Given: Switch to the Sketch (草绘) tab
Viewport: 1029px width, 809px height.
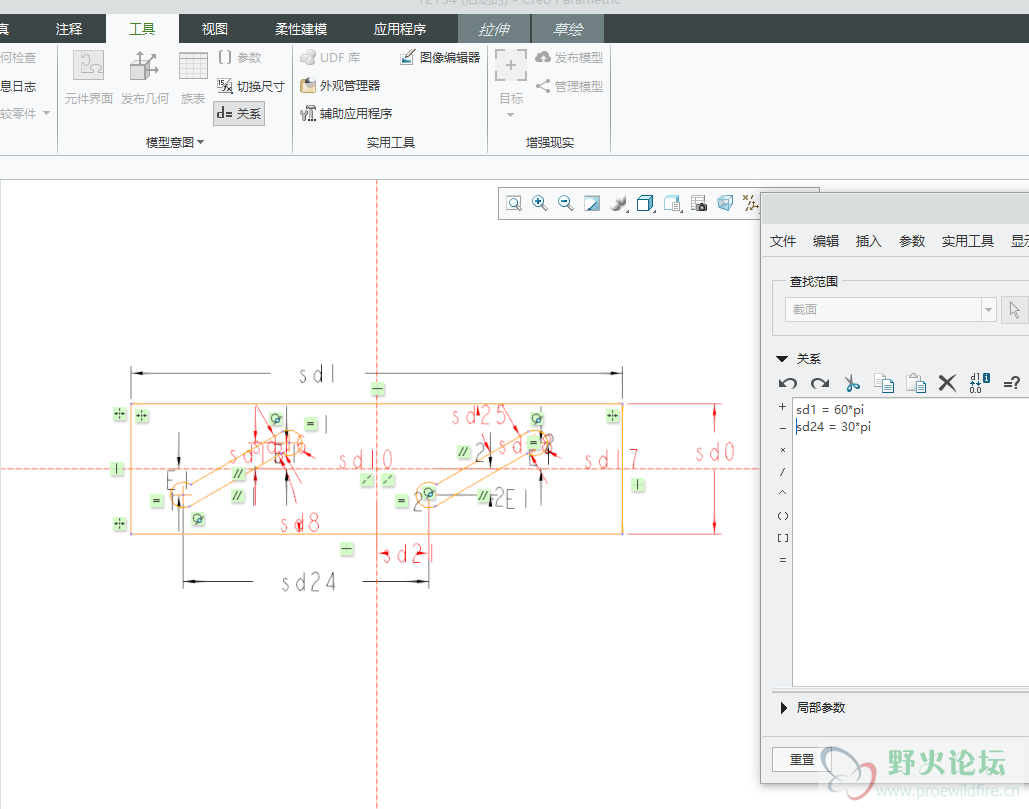Looking at the screenshot, I should point(568,30).
